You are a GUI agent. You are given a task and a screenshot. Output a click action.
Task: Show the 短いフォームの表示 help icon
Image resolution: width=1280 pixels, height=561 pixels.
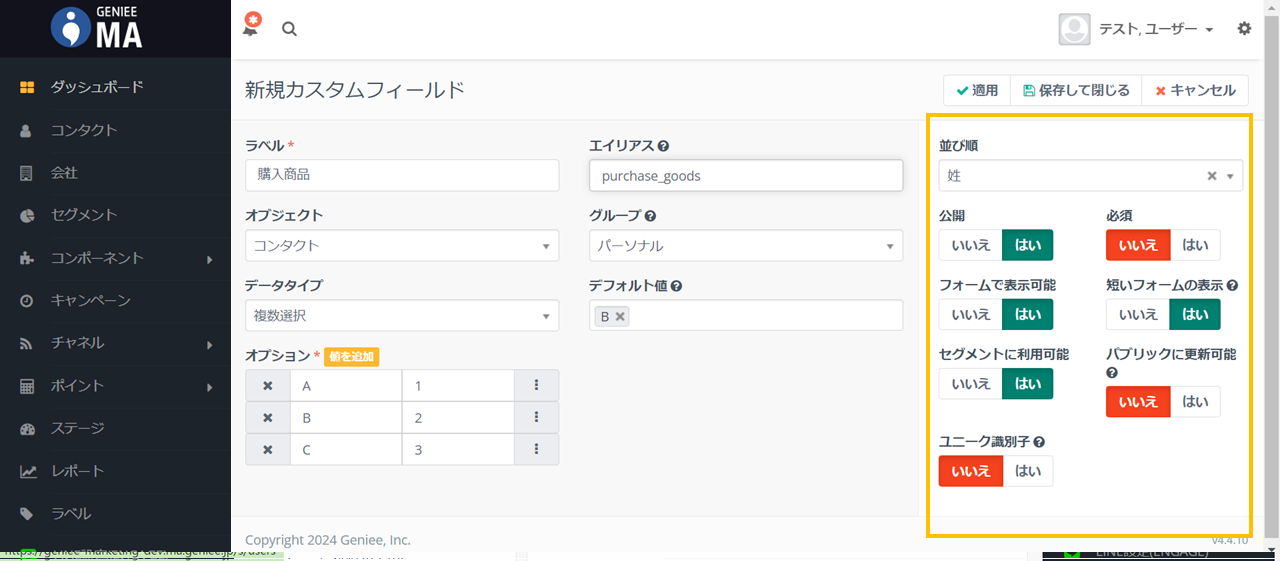(x=1232, y=285)
